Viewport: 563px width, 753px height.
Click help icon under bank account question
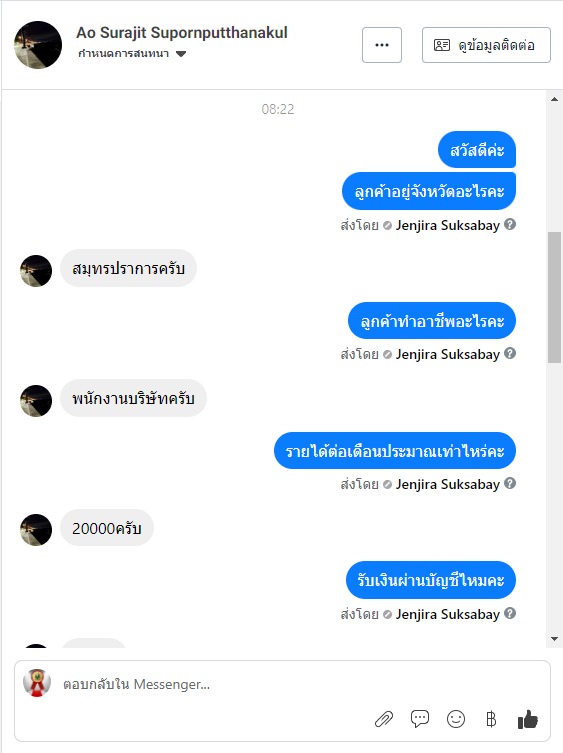(510, 613)
